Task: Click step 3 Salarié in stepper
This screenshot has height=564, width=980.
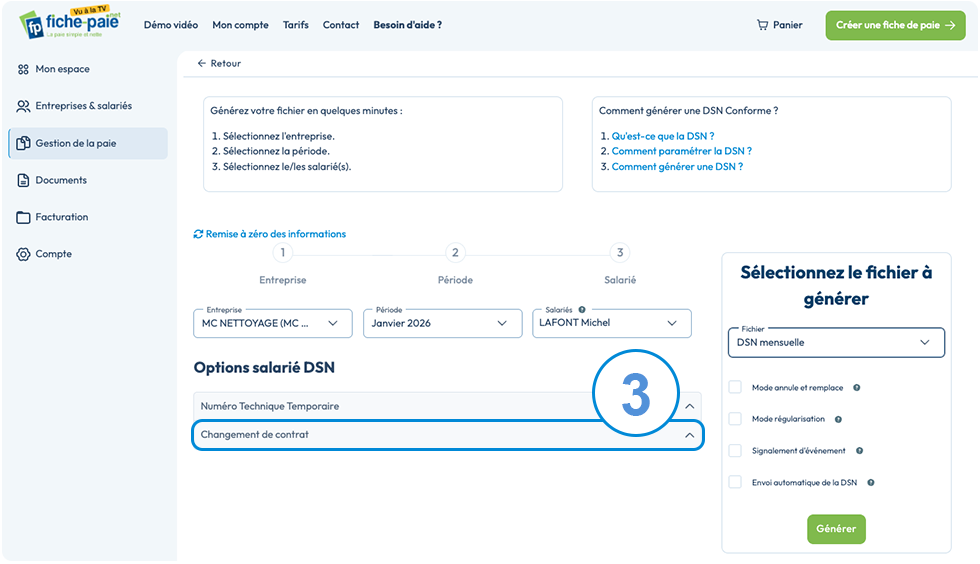Action: pyautogui.click(x=620, y=253)
